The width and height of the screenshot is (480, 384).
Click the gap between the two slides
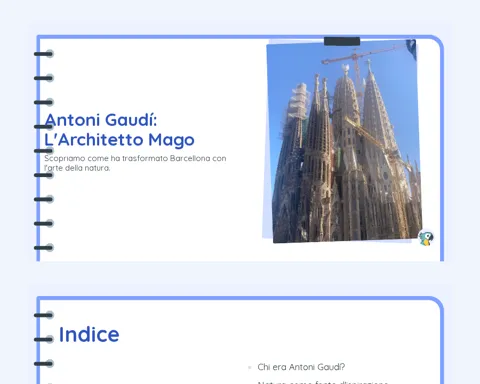[x=240, y=278]
